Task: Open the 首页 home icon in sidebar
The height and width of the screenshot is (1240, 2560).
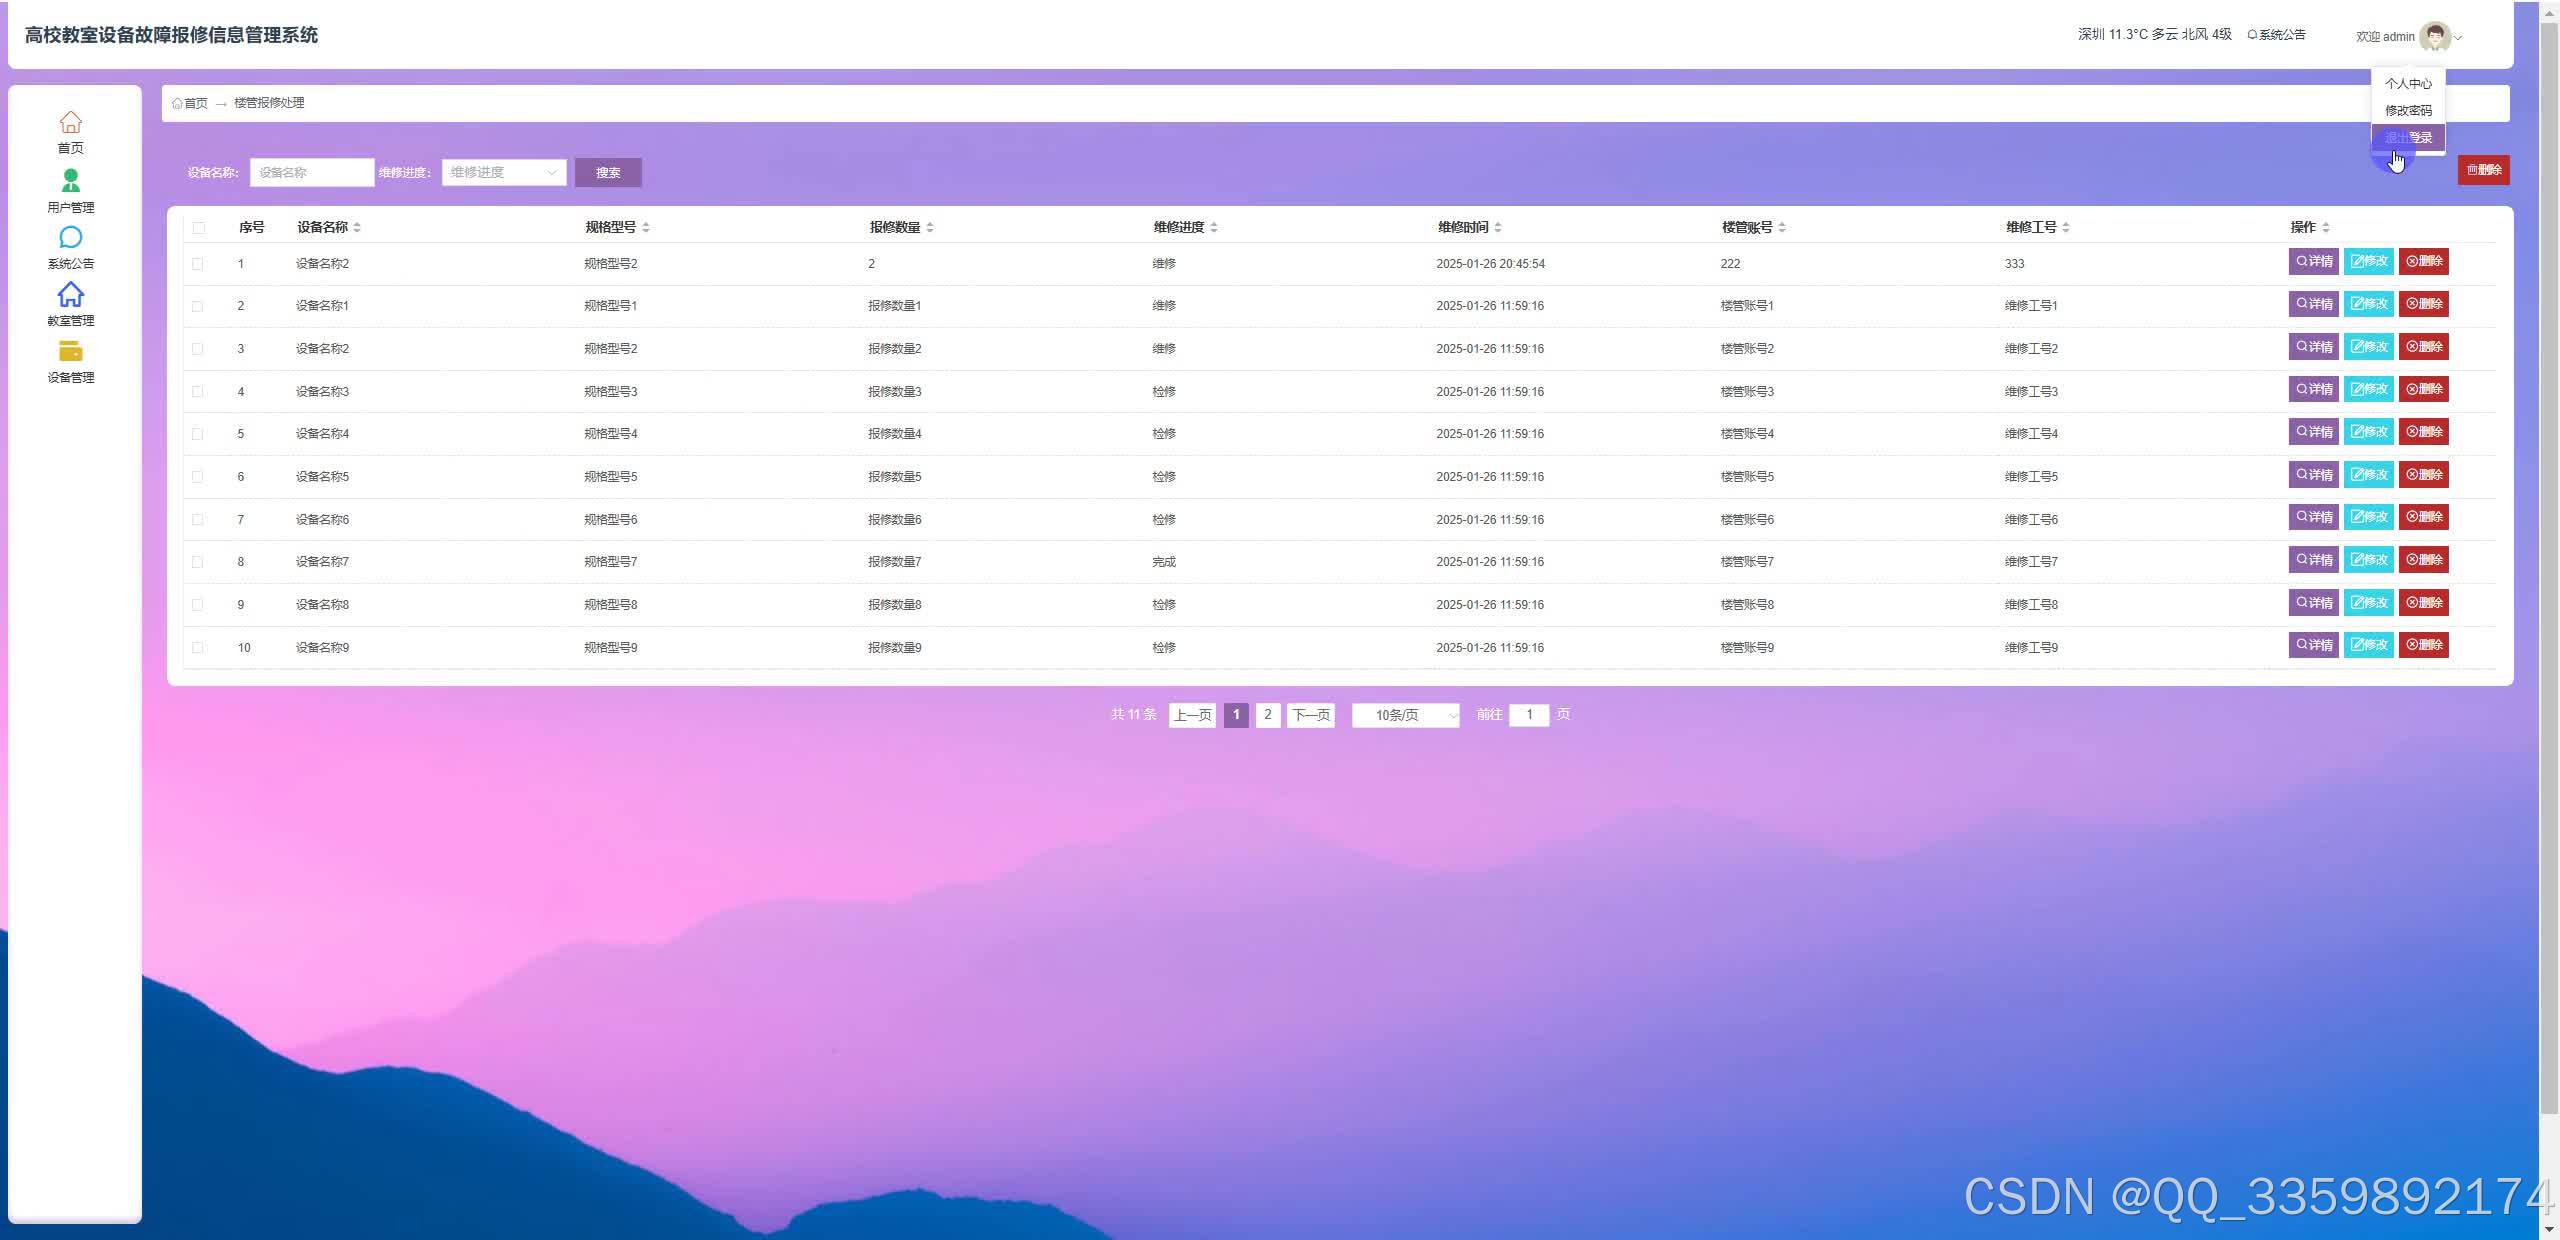Action: click(x=70, y=123)
